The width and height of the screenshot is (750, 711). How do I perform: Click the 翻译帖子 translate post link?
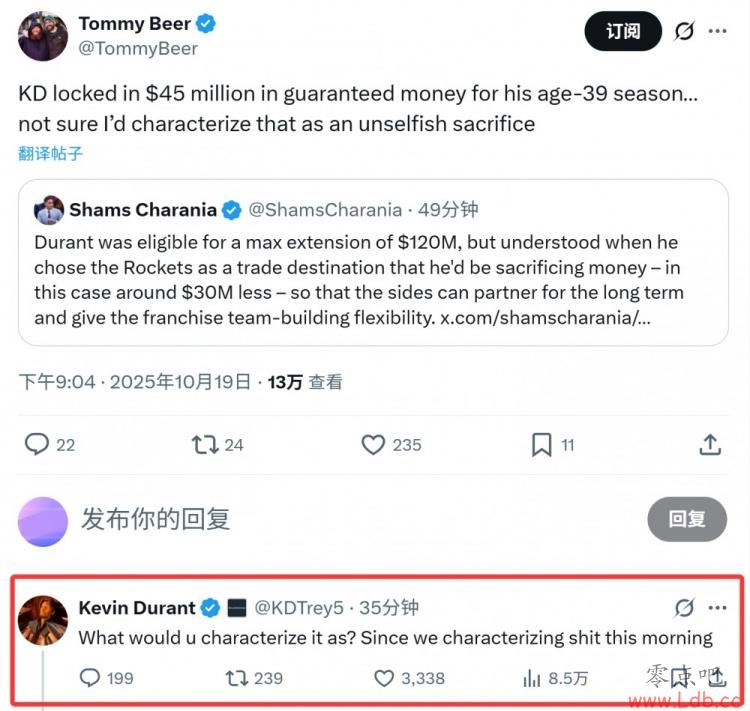coord(50,153)
